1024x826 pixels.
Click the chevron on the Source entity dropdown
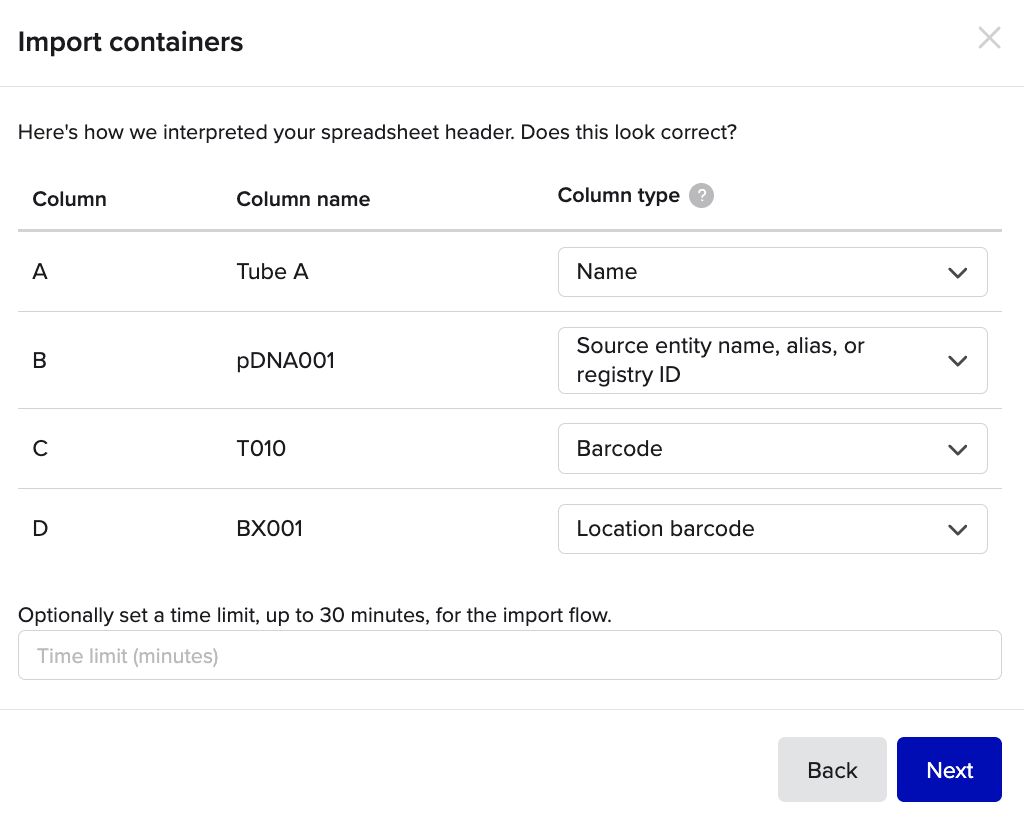tap(957, 360)
